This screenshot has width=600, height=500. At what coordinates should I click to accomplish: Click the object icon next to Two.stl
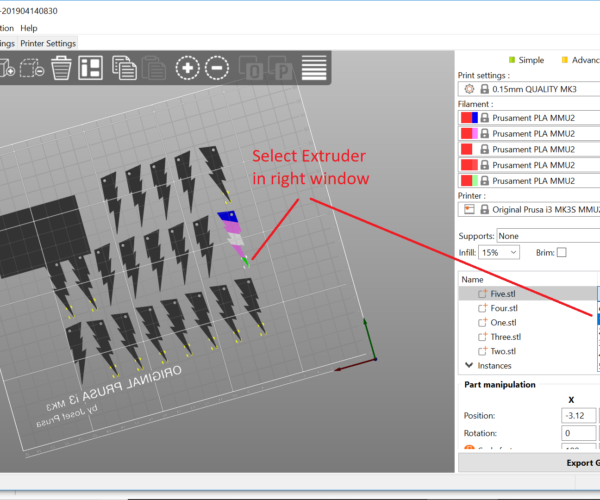point(482,351)
